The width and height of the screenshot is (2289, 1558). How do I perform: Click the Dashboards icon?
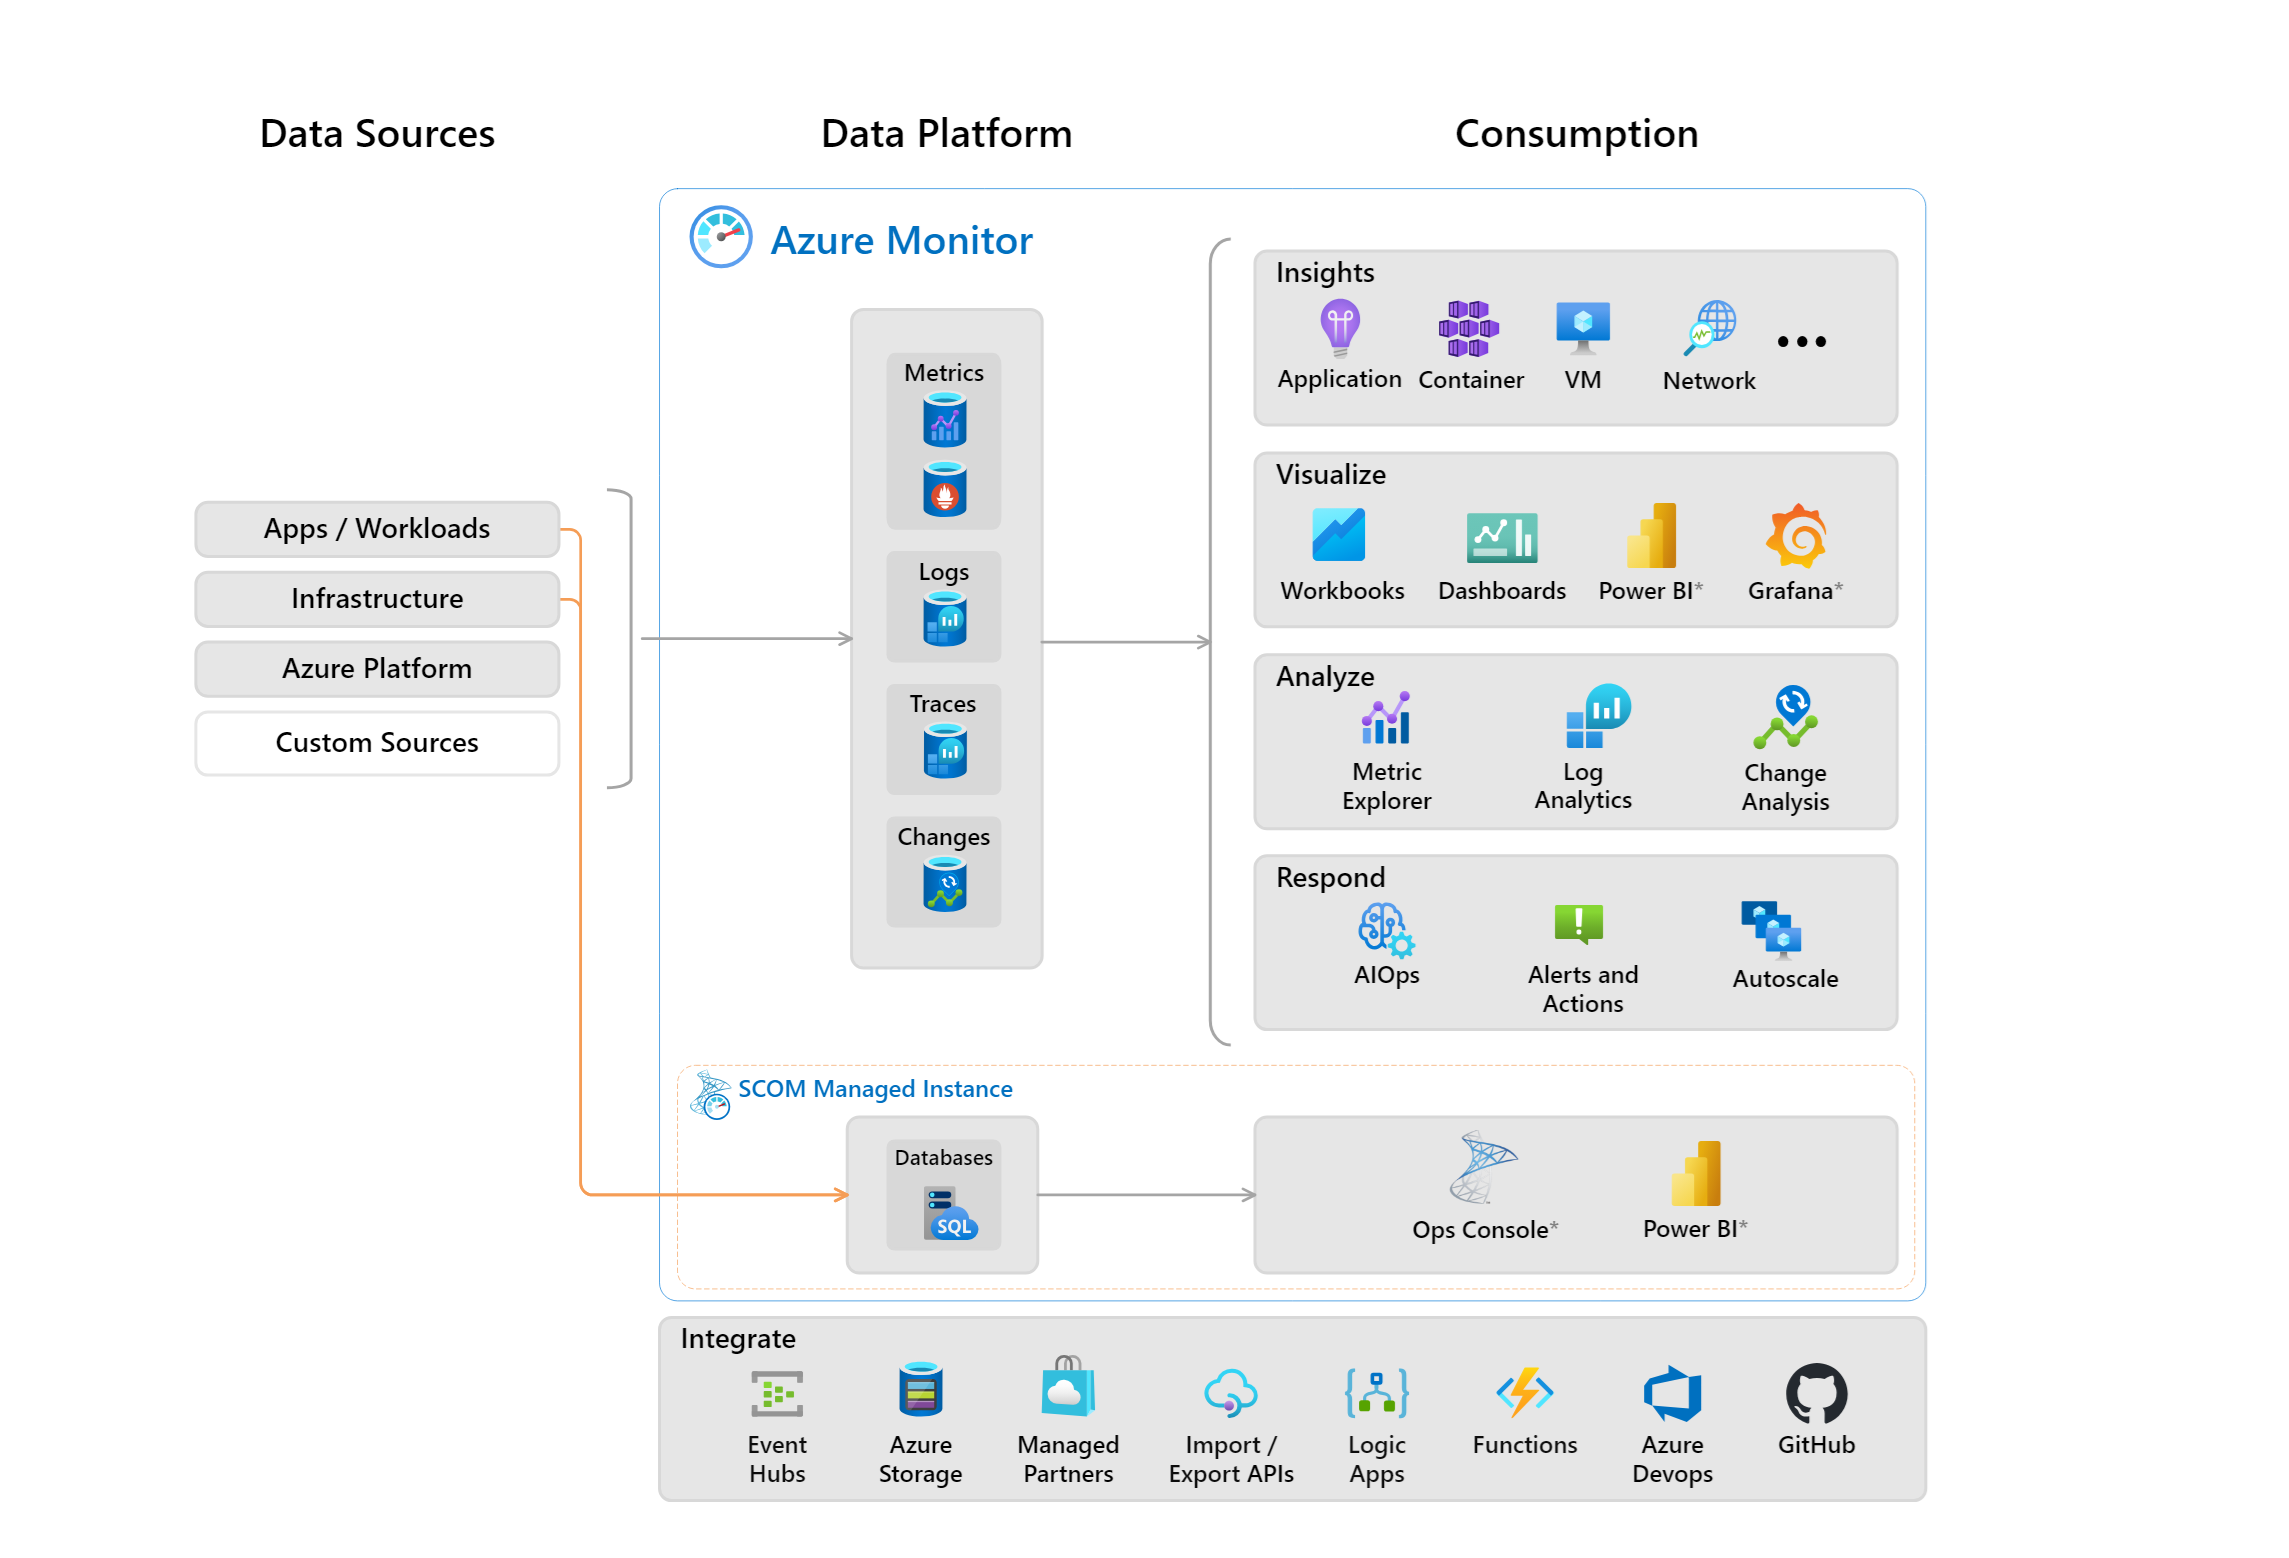point(1501,538)
